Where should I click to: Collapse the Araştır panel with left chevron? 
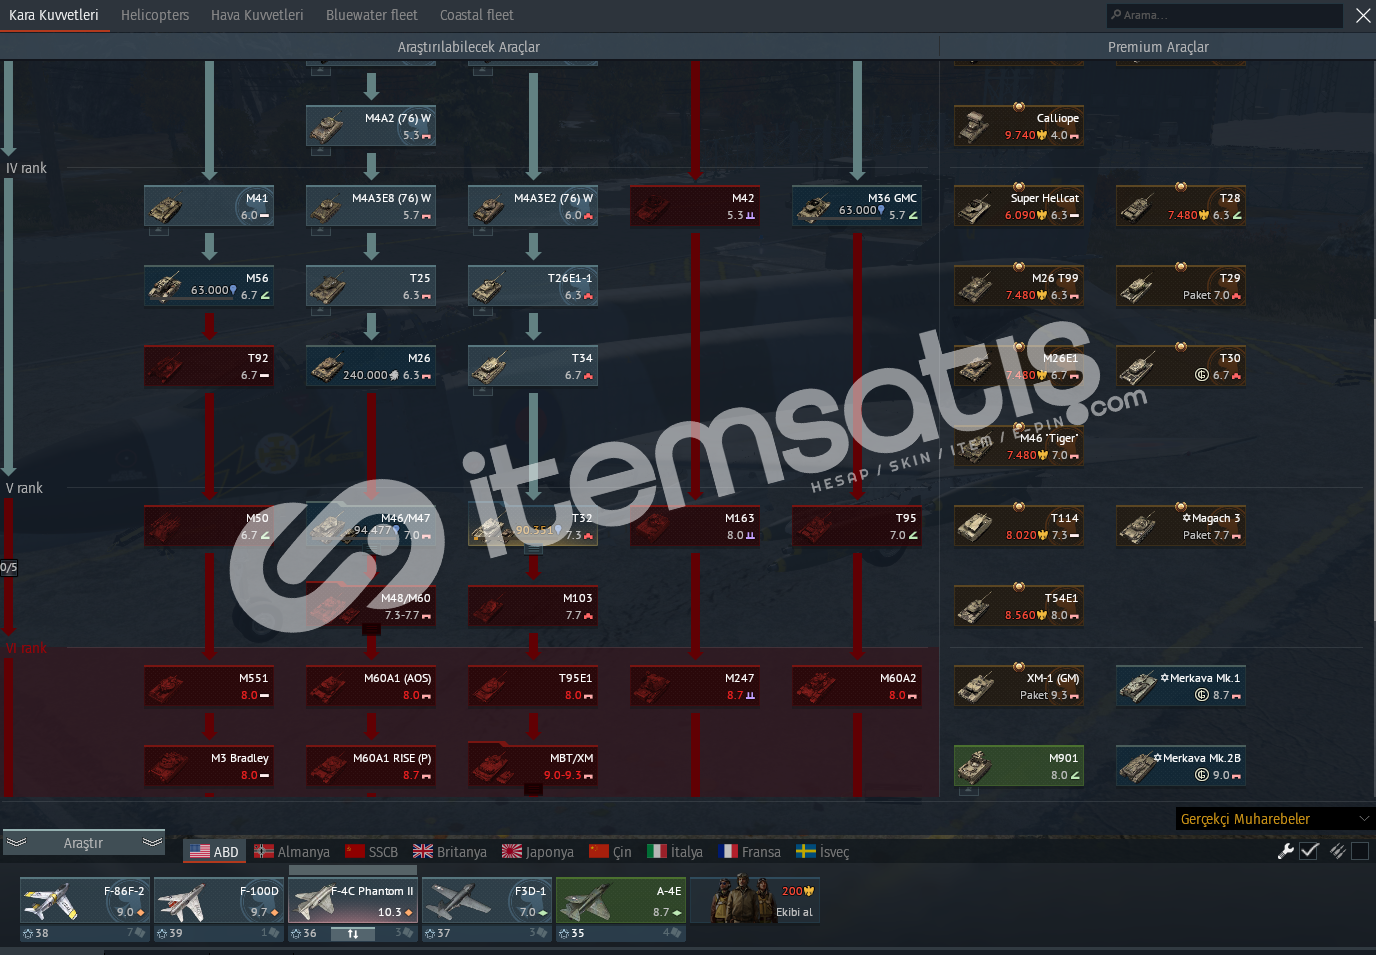pos(16,843)
